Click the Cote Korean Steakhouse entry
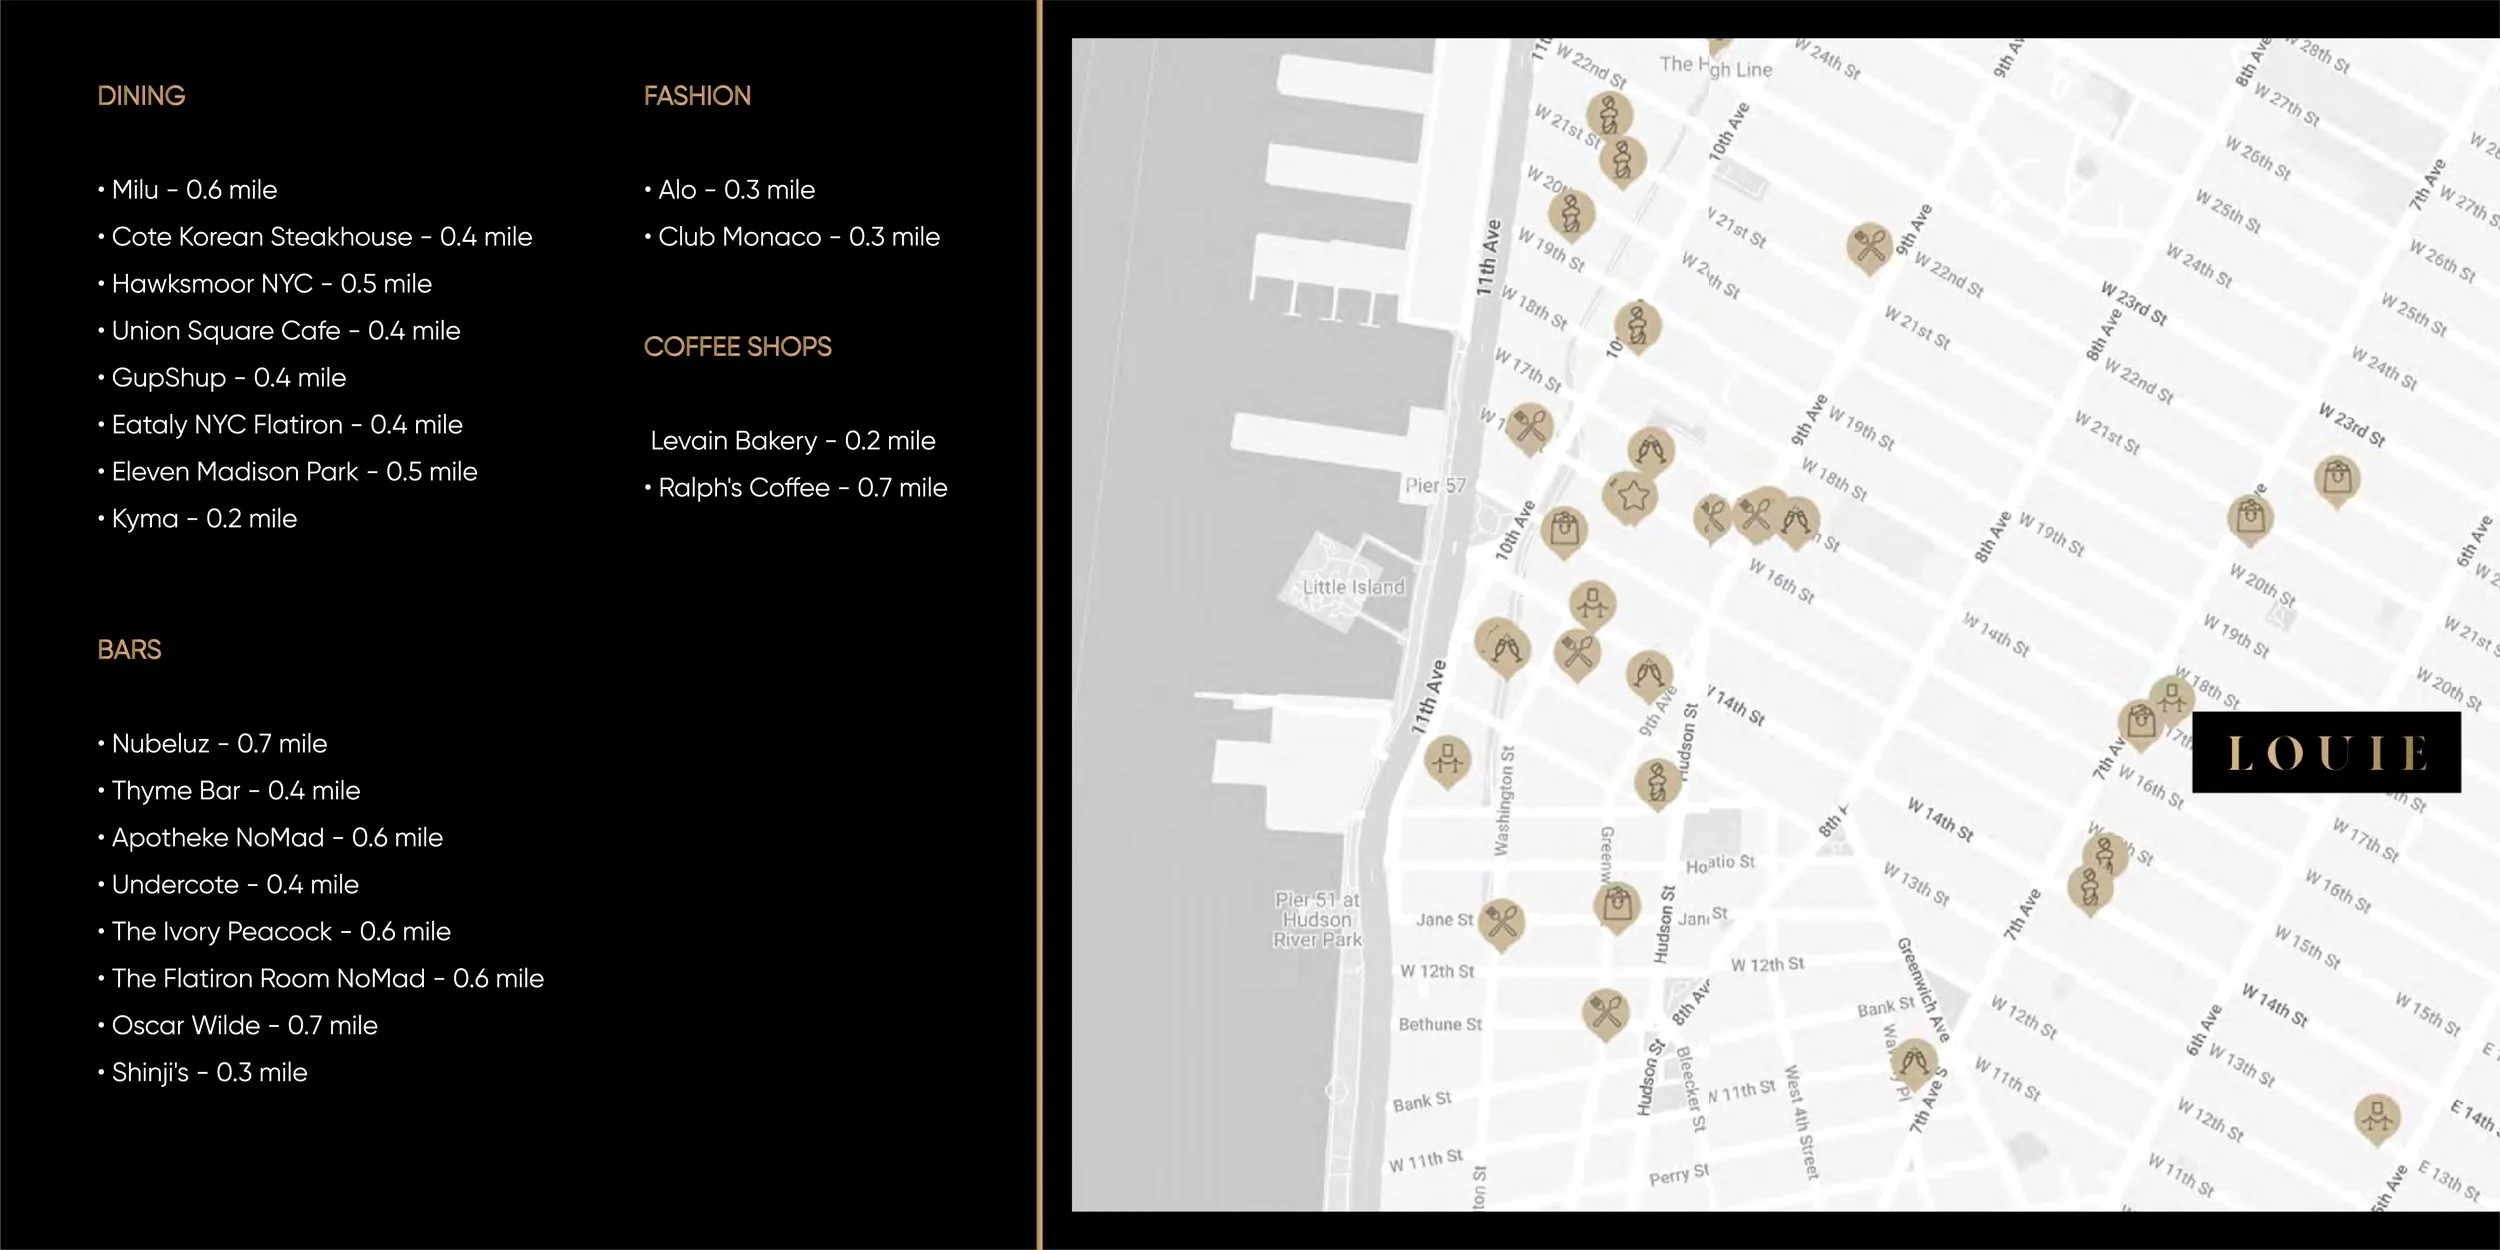This screenshot has width=2500, height=1250. coord(322,237)
